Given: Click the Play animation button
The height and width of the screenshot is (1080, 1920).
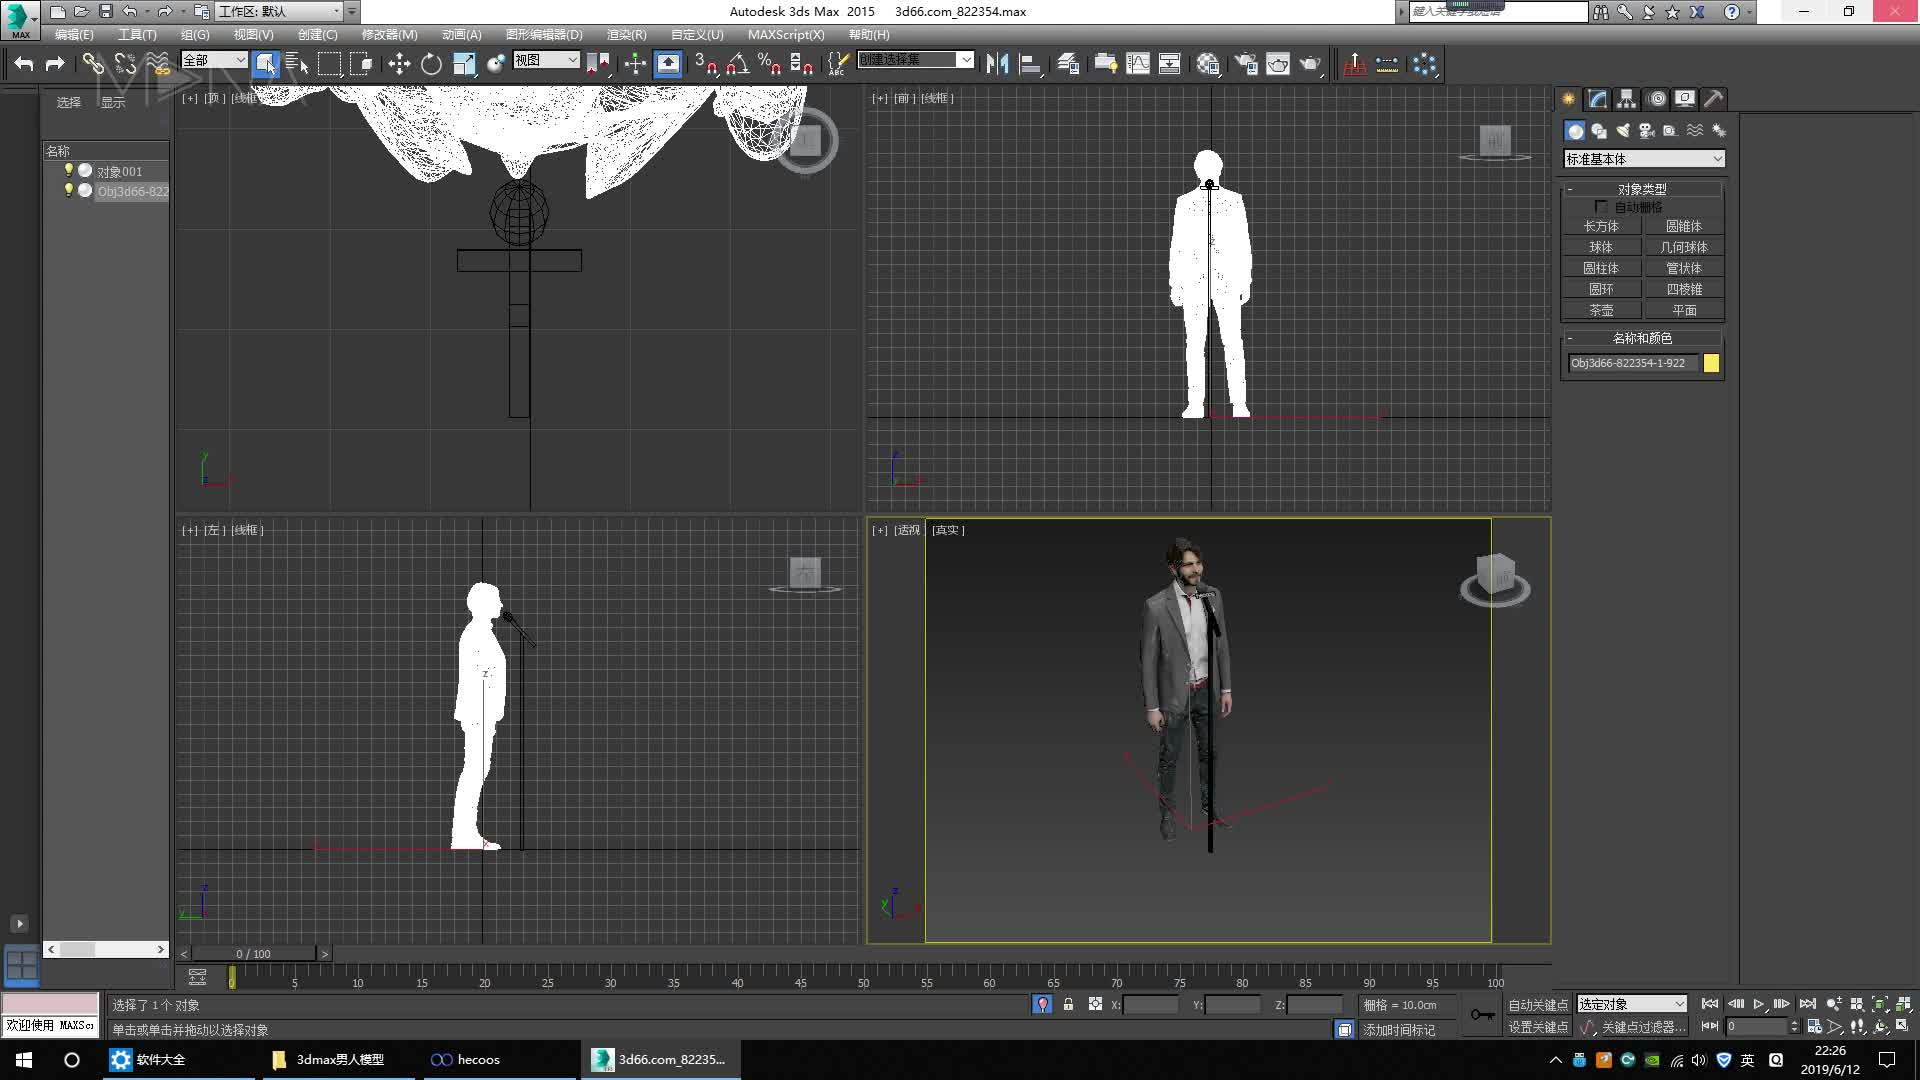Looking at the screenshot, I should pyautogui.click(x=1759, y=1004).
